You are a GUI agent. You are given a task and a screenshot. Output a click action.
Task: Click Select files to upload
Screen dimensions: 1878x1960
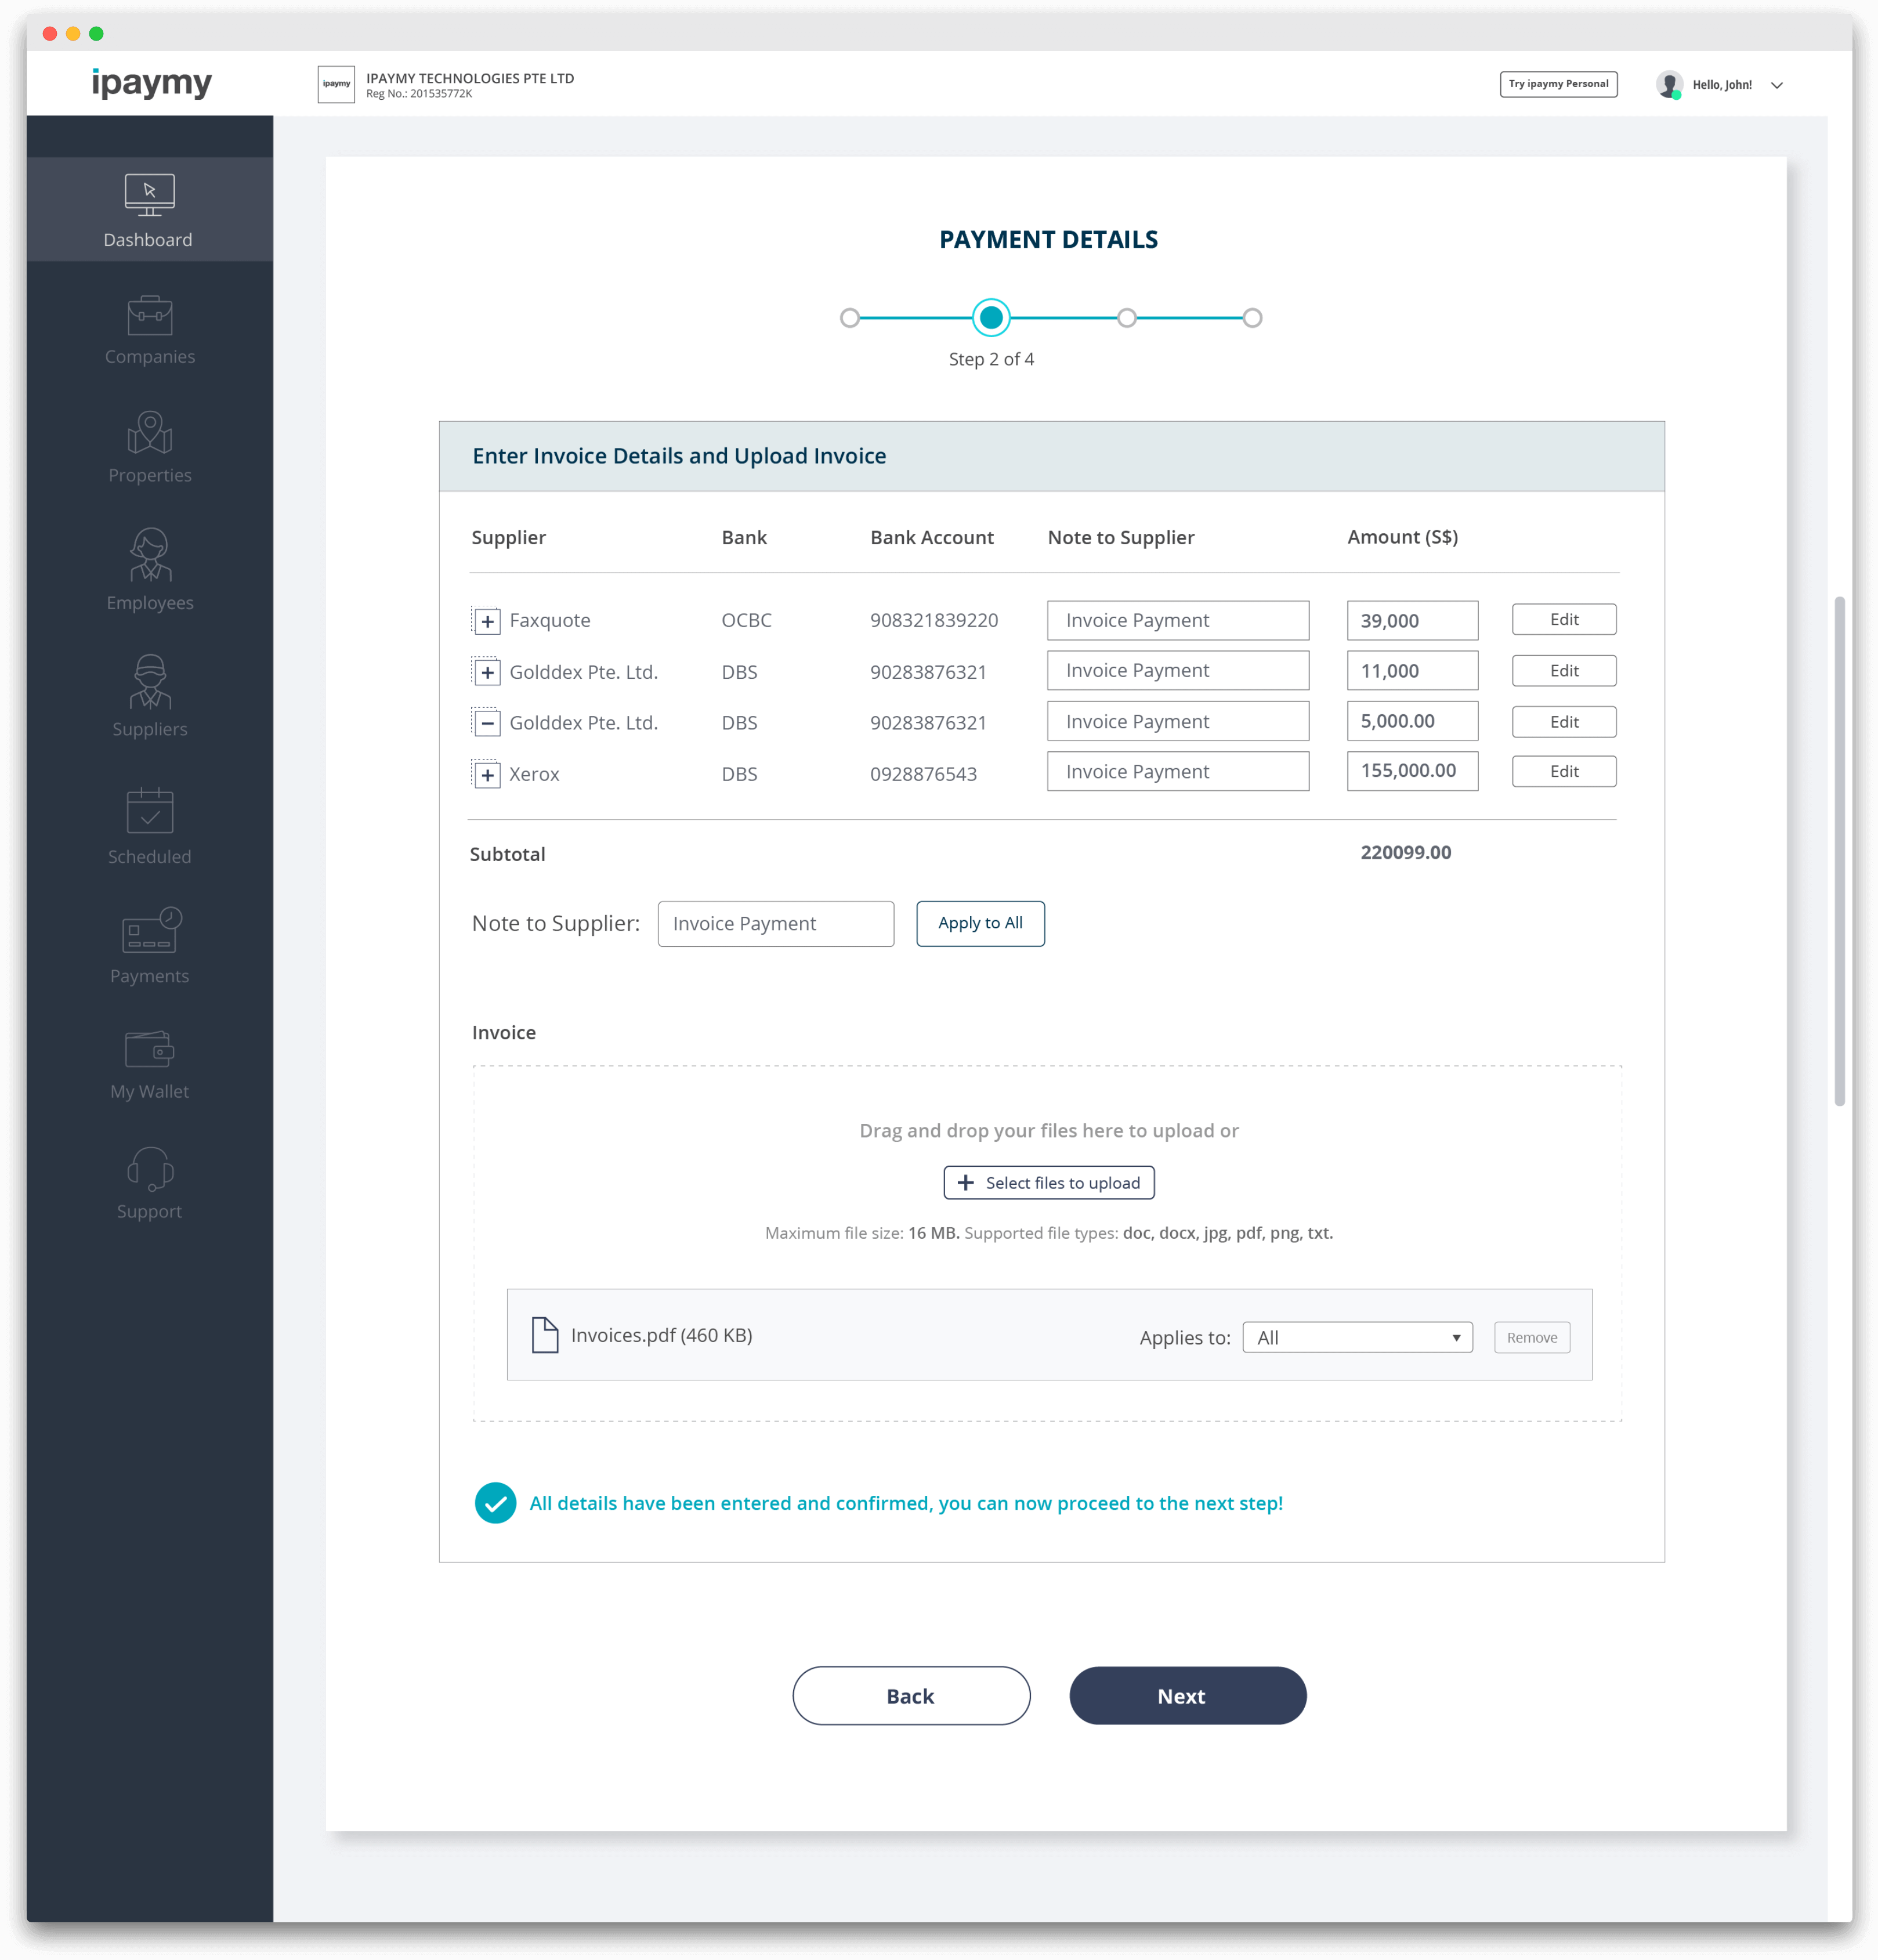click(1048, 1182)
